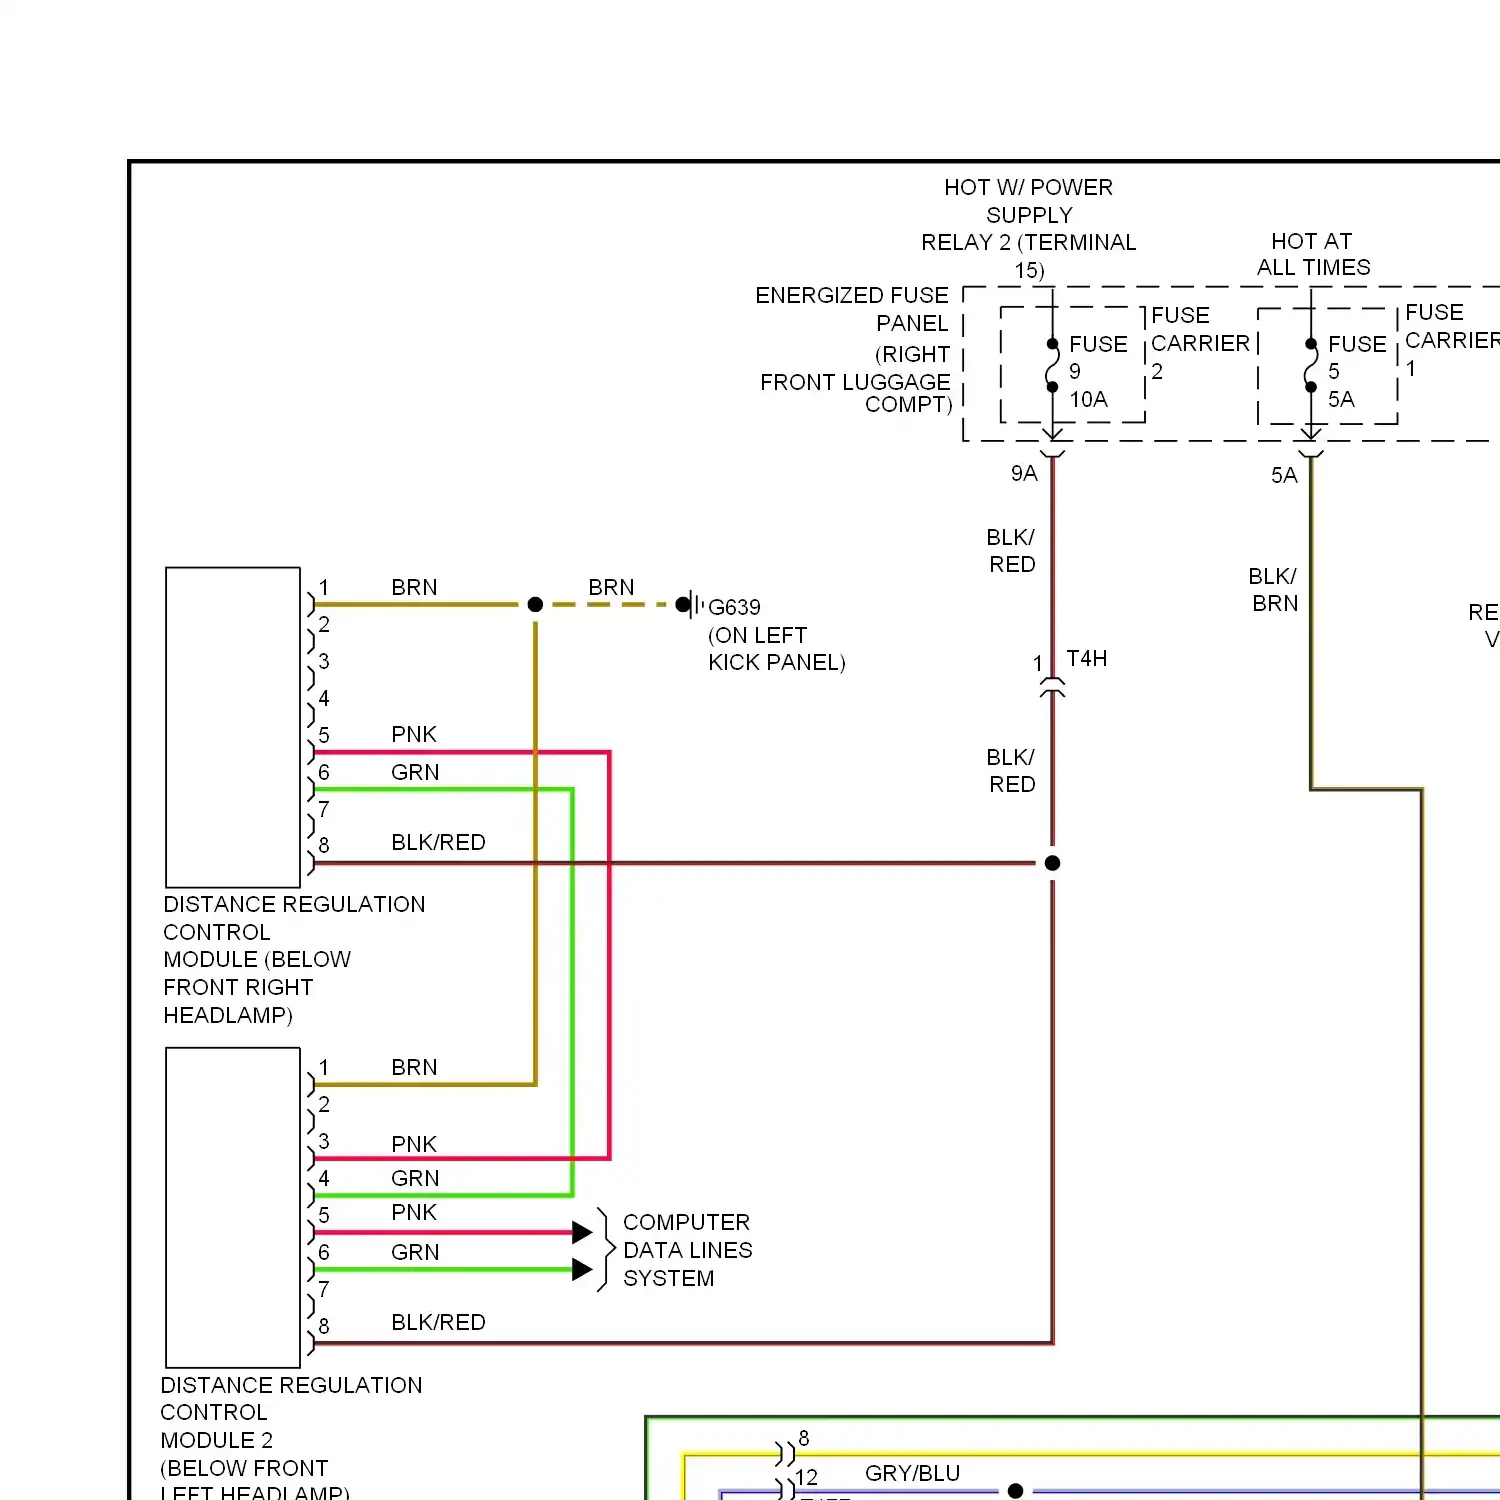Click the PNK label at upper module pin 5
The width and height of the screenshot is (1500, 1500).
coord(414,734)
